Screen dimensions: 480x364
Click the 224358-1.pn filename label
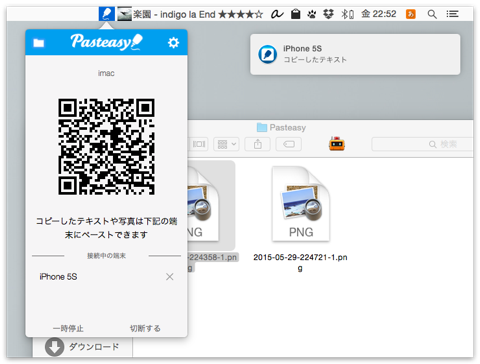point(212,257)
